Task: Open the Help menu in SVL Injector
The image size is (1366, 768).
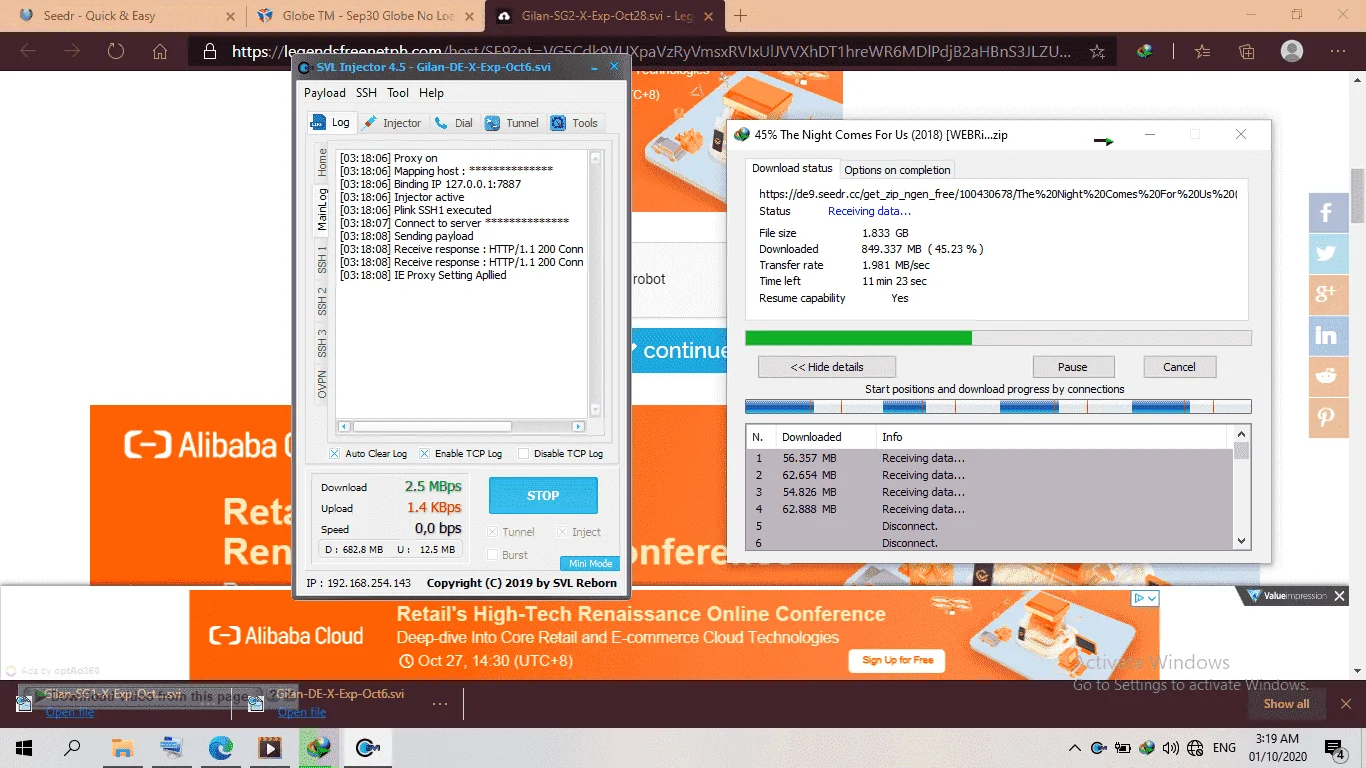Action: (x=431, y=93)
